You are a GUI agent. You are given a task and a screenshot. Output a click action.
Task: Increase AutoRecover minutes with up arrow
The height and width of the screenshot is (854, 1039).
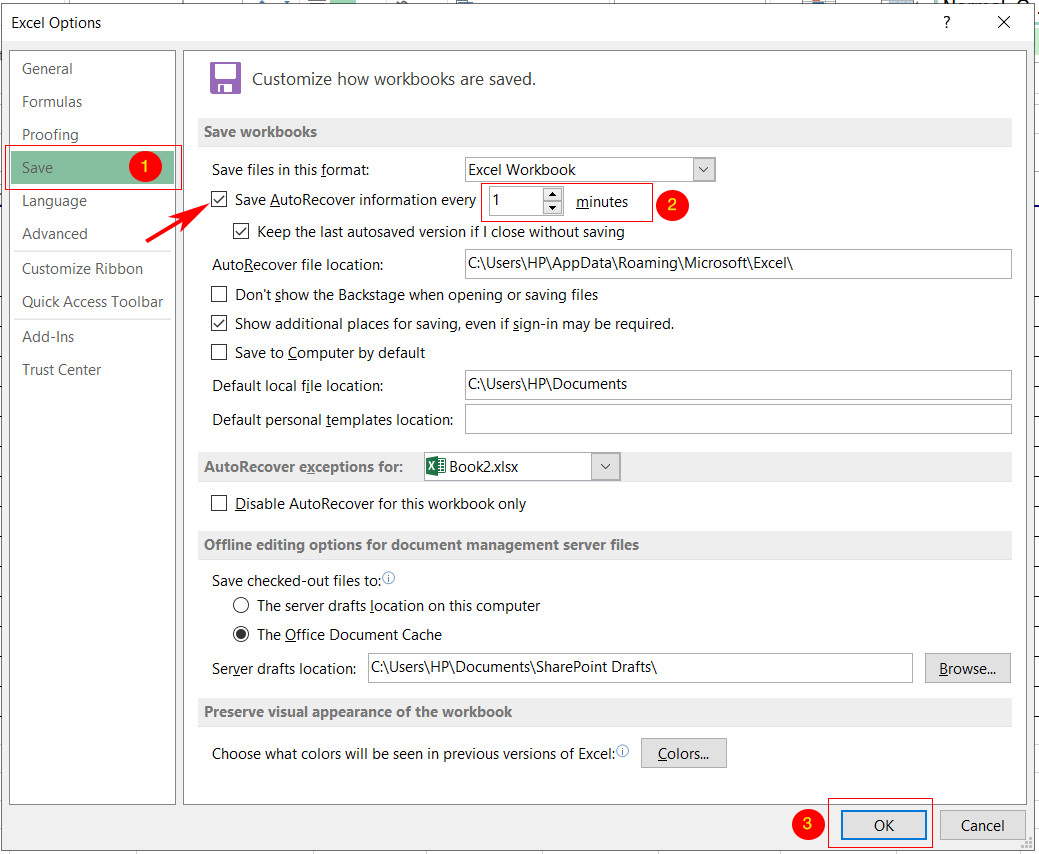point(553,194)
